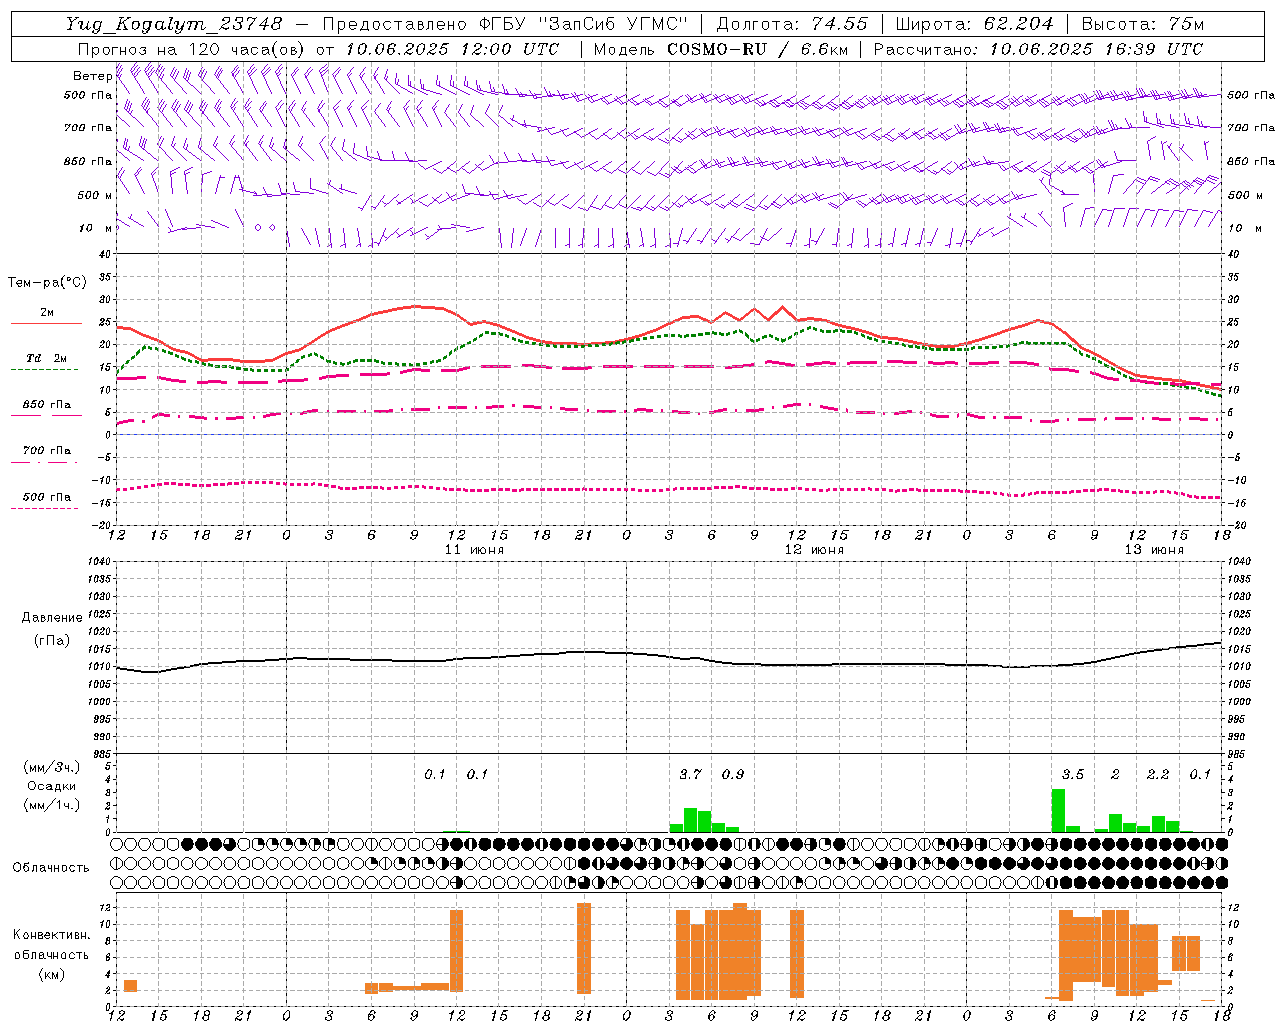
Task: Click the (мм/3ч.) precipitation unit label
Action: (x=51, y=768)
